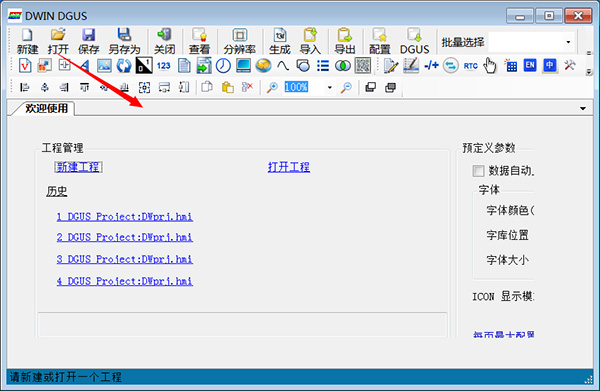Open the 分辨率 resolution settings
The image size is (600, 391).
tap(240, 41)
